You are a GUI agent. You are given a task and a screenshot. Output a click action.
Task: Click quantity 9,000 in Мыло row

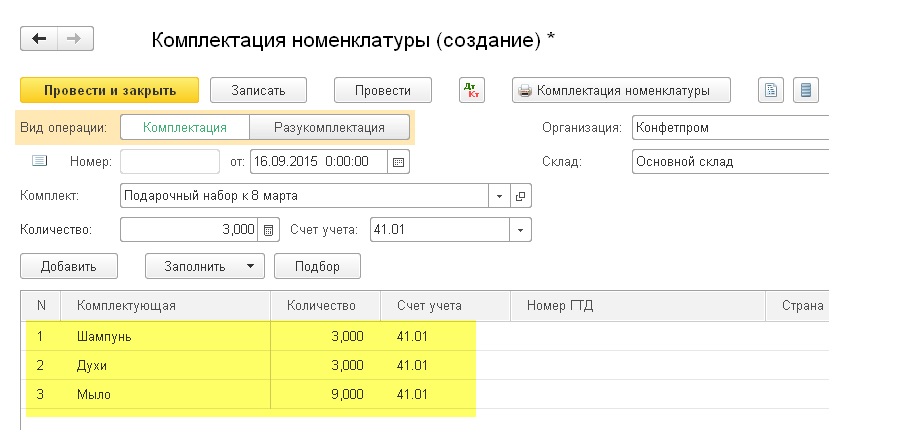[325, 395]
